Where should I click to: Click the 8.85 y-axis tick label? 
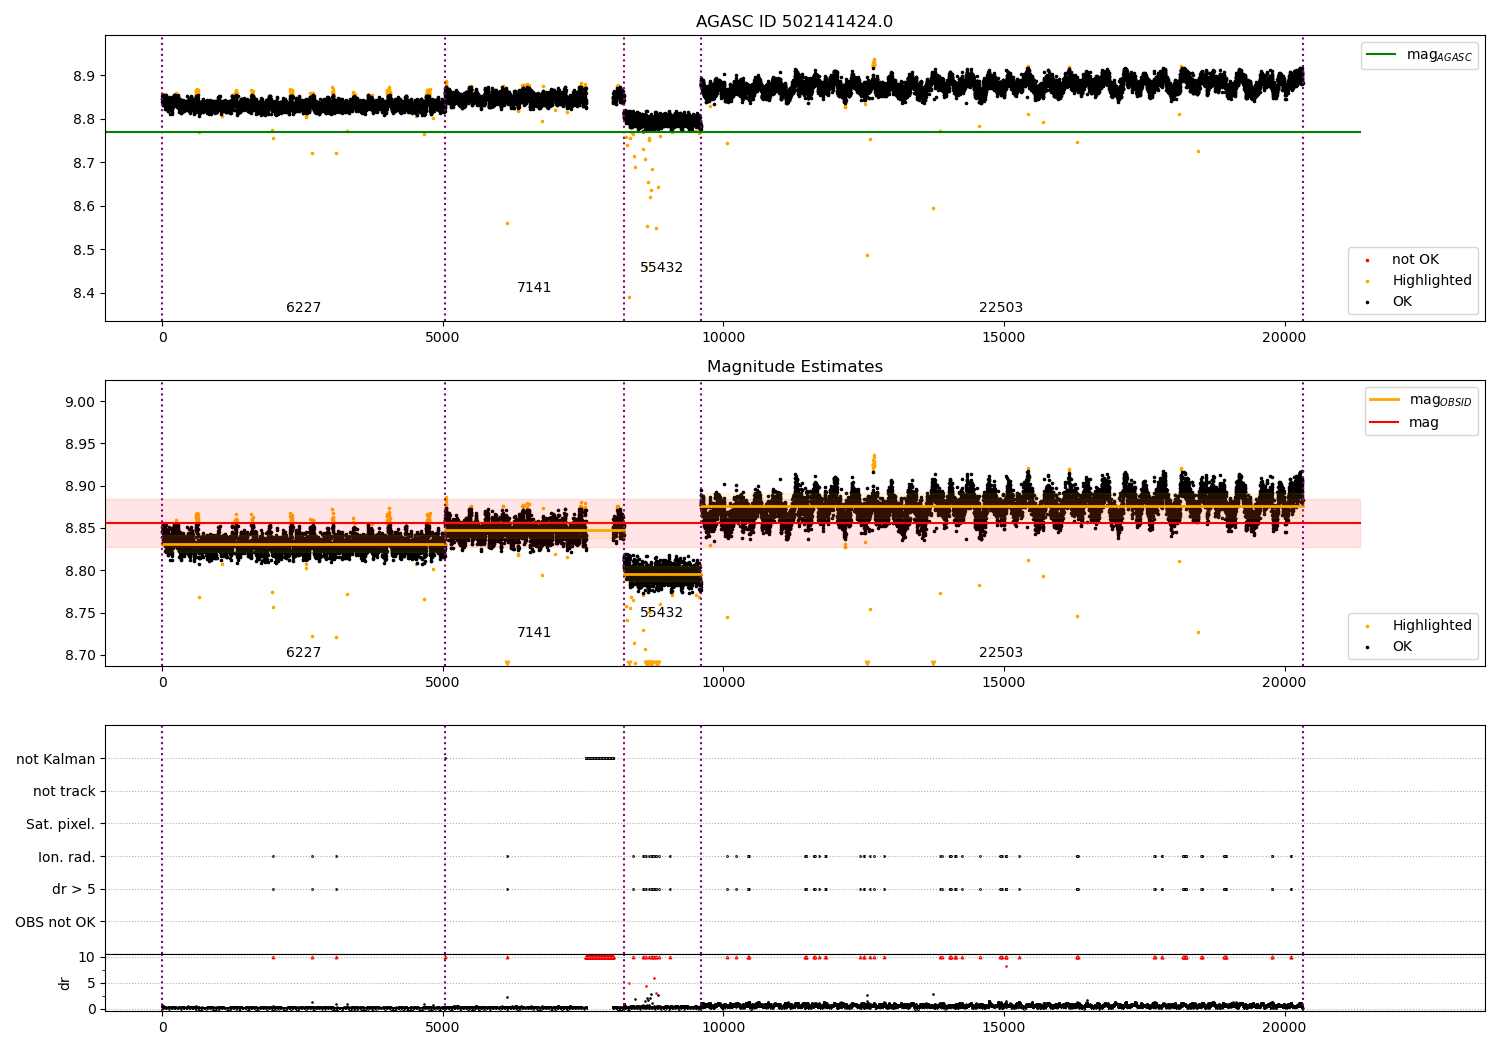(80, 529)
